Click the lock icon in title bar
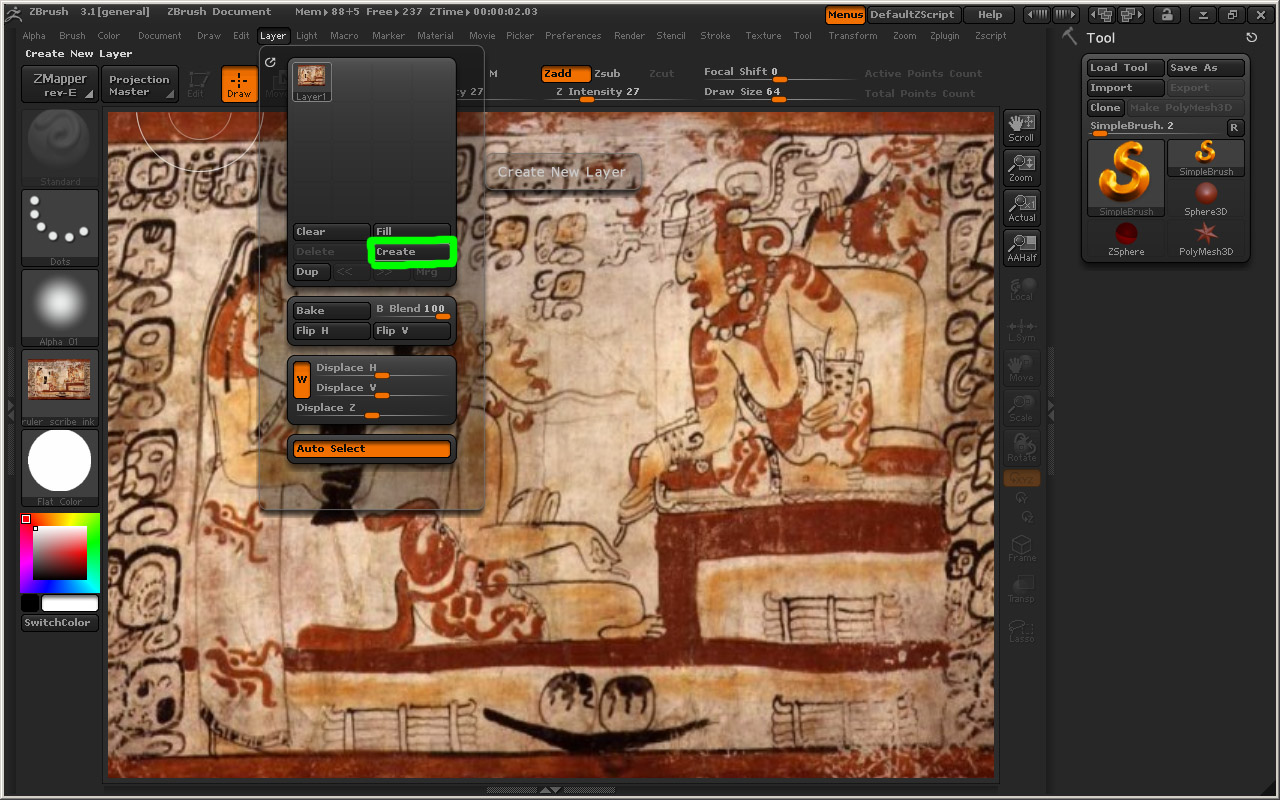This screenshot has width=1280, height=800. click(x=1166, y=14)
